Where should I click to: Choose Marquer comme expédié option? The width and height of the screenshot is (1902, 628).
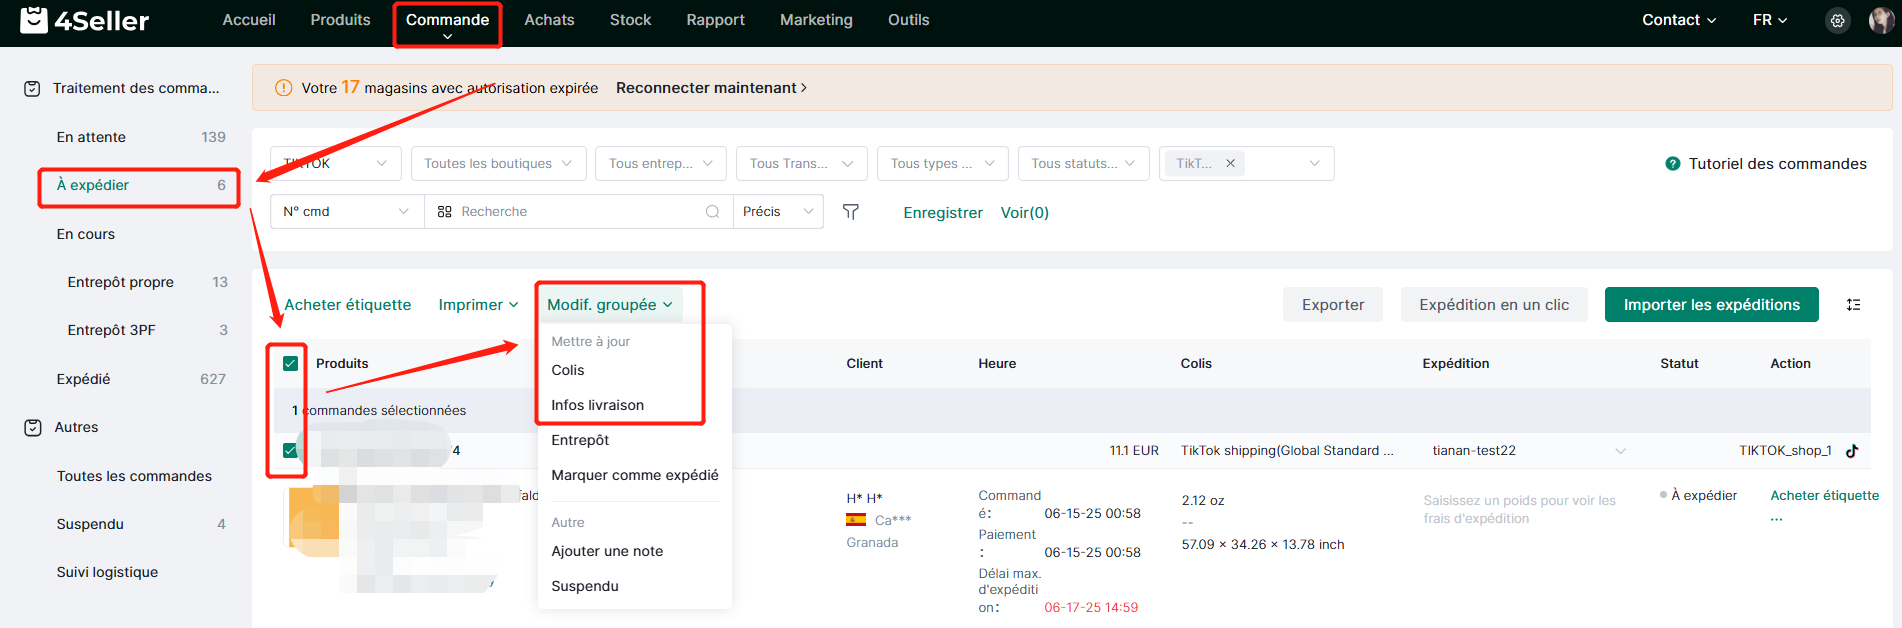(x=635, y=475)
